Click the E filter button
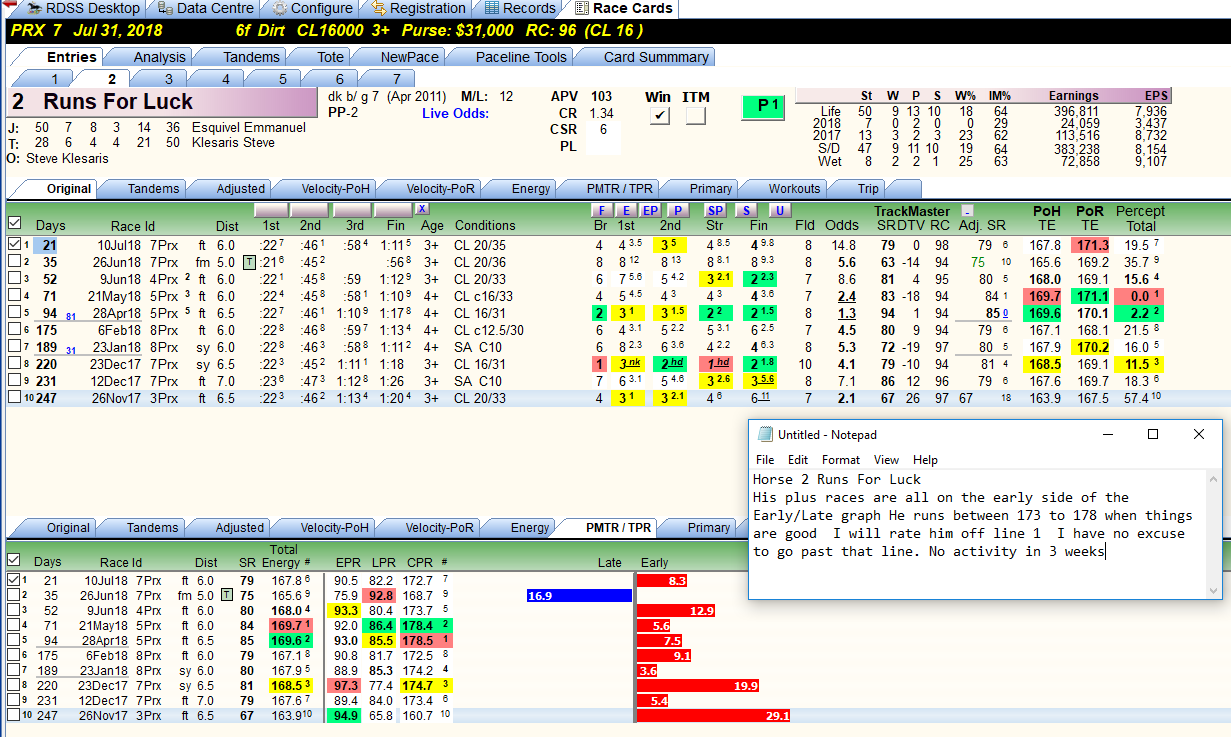The image size is (1231, 737). pyautogui.click(x=626, y=210)
